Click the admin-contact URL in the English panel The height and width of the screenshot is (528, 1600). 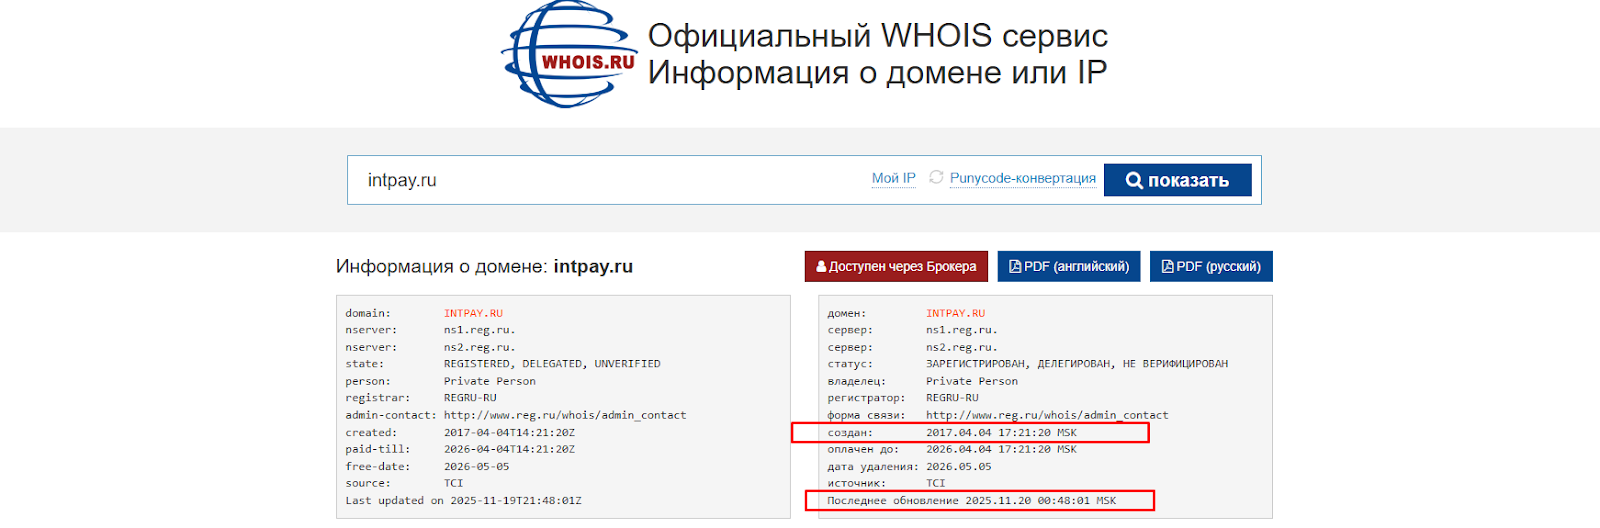coord(565,415)
